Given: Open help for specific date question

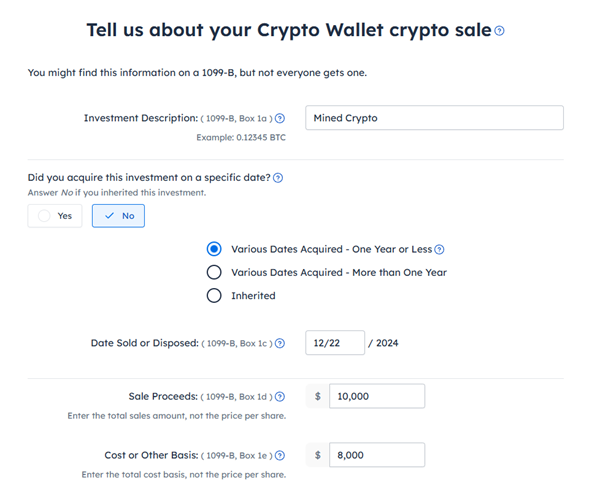Looking at the screenshot, I should coord(278,178).
